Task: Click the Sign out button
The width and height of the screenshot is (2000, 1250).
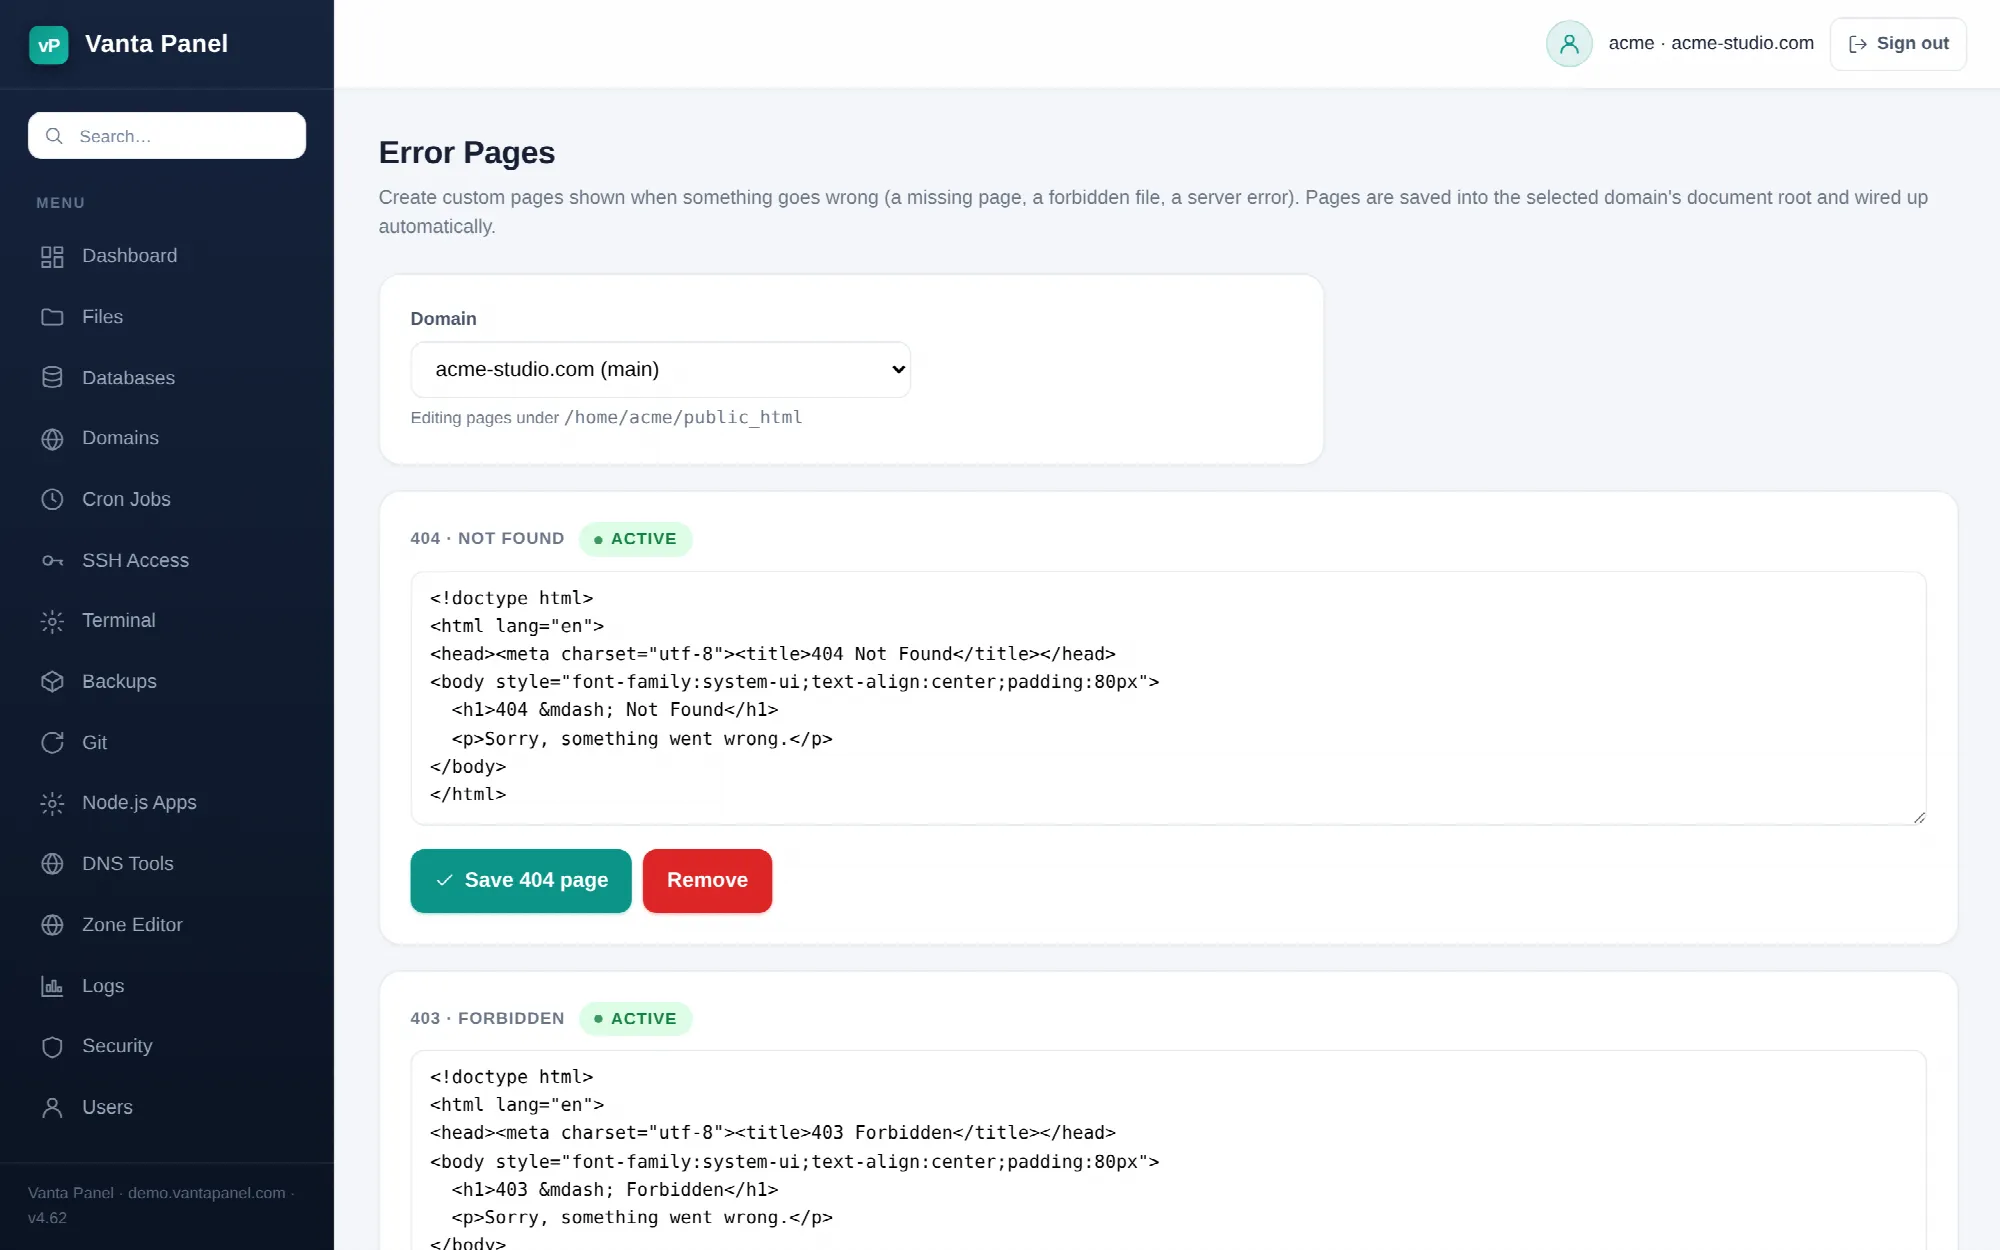Action: coord(1898,44)
